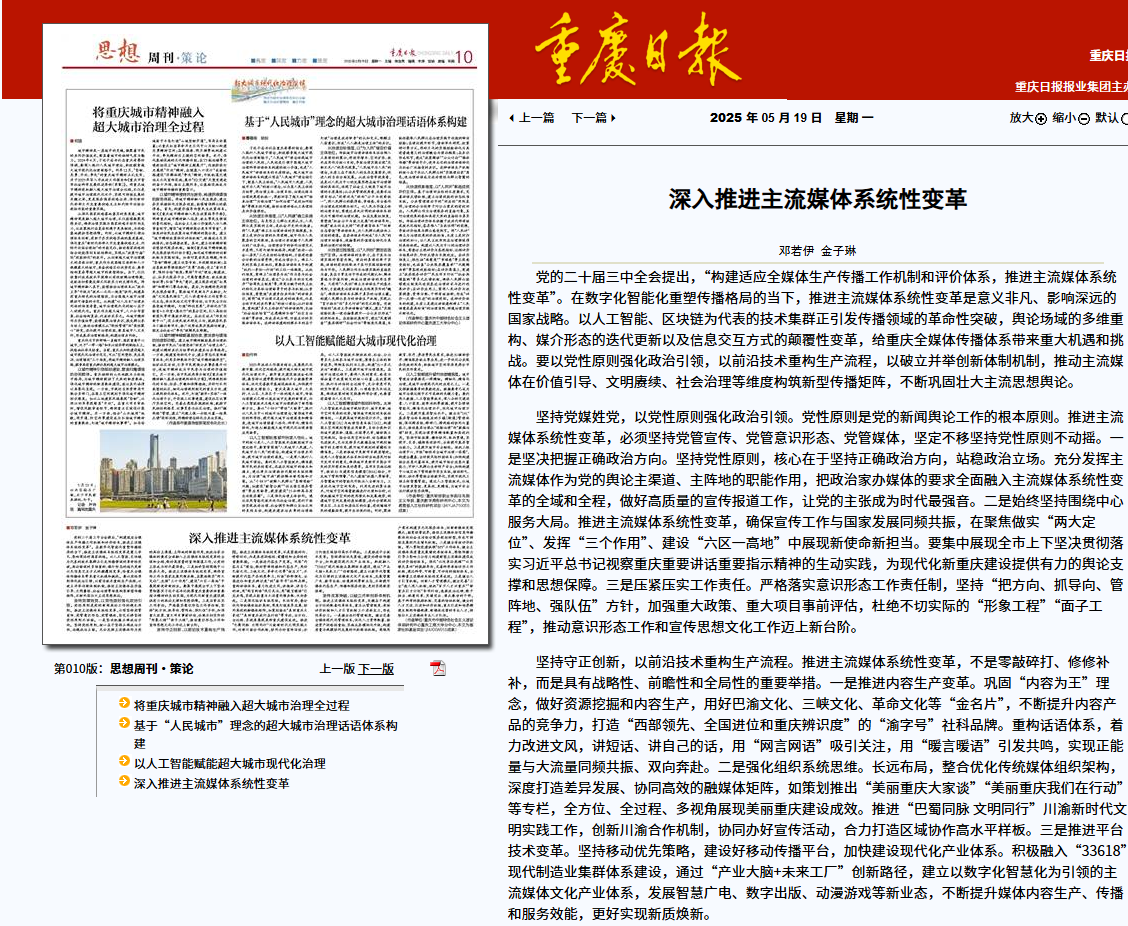Click the 缩小 zoom-out minus icon

pyautogui.click(x=1083, y=118)
